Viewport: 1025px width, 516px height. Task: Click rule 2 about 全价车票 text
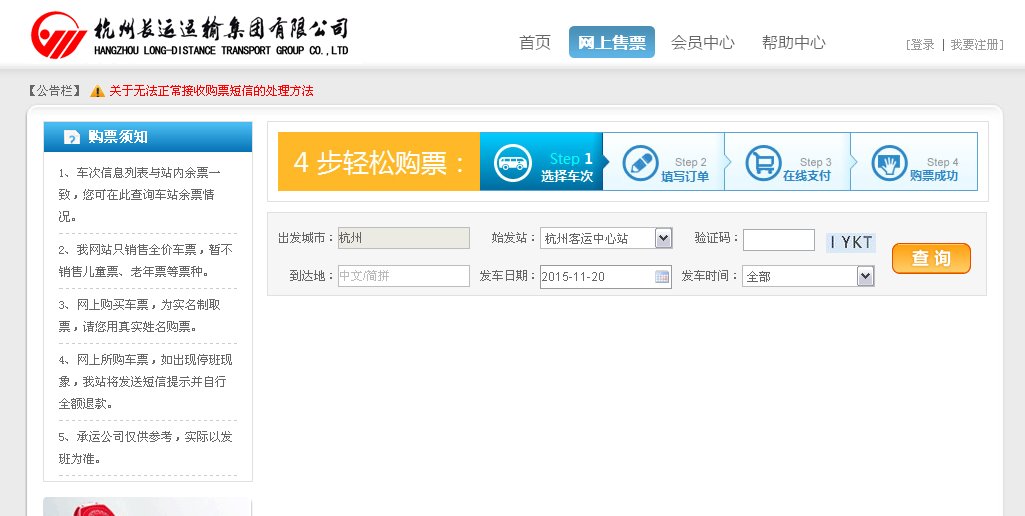pos(145,260)
